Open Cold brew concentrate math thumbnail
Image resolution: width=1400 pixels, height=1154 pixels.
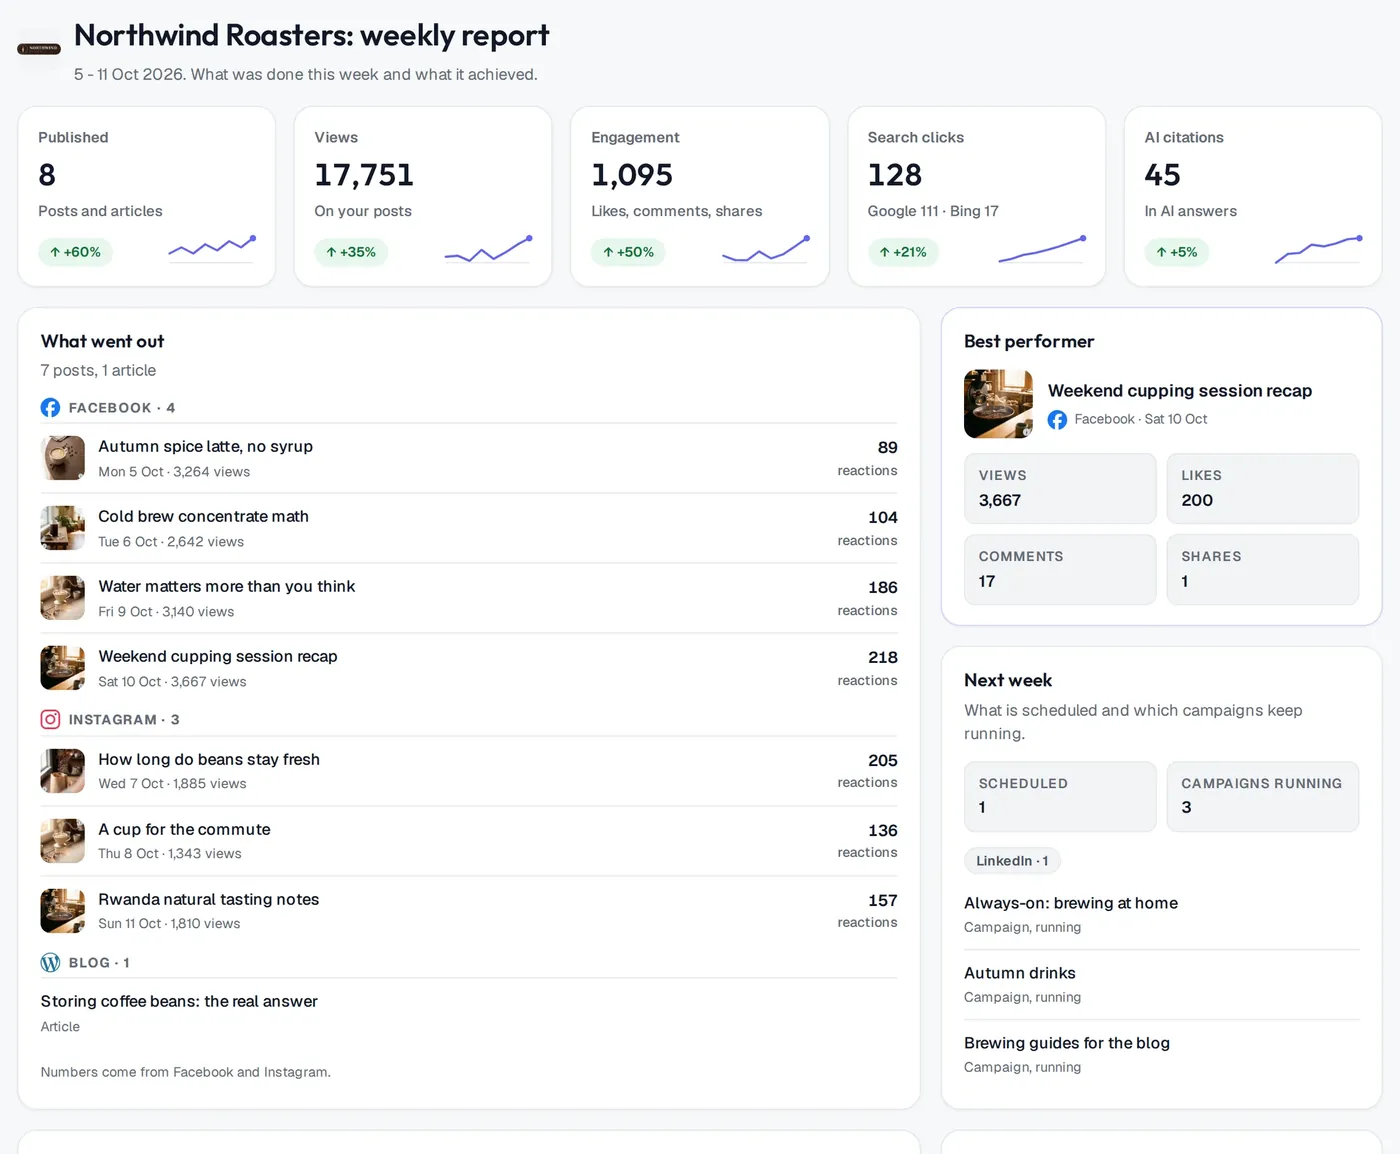tap(62, 528)
